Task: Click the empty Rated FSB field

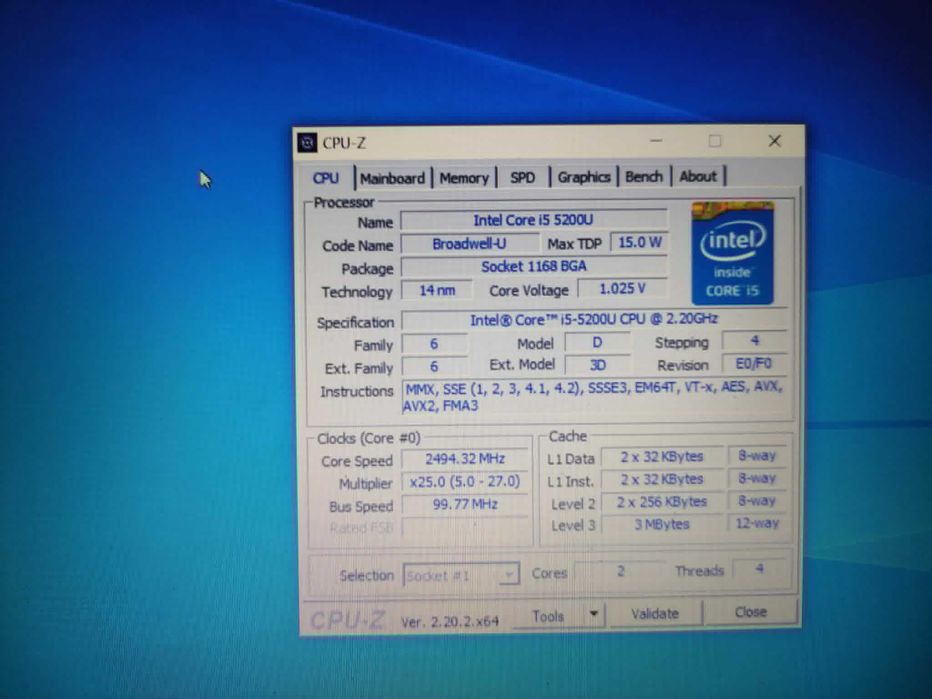Action: tap(465, 527)
